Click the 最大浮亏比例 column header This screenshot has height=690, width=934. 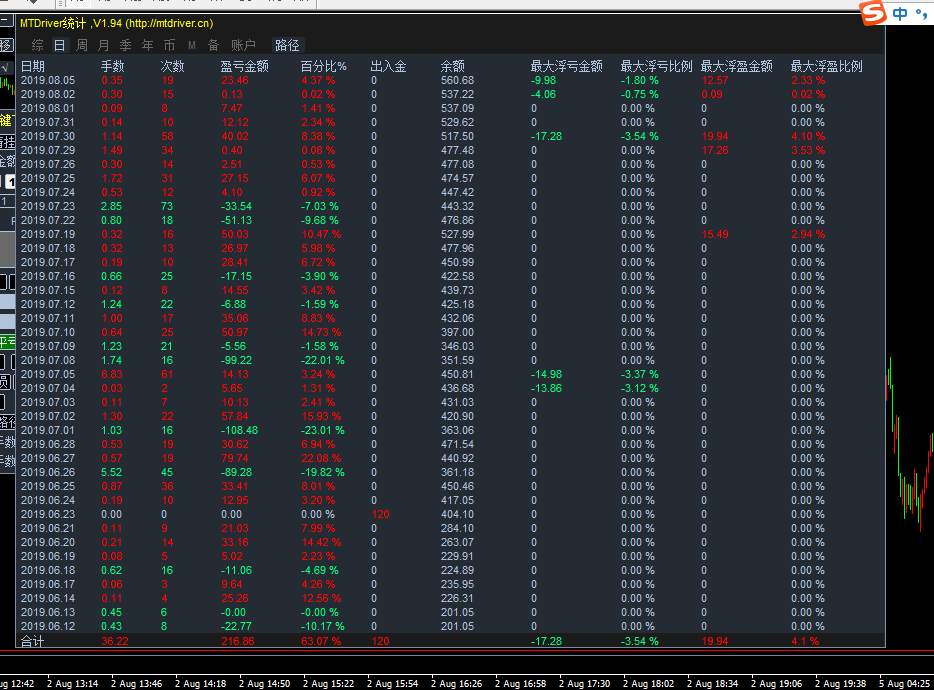(656, 66)
